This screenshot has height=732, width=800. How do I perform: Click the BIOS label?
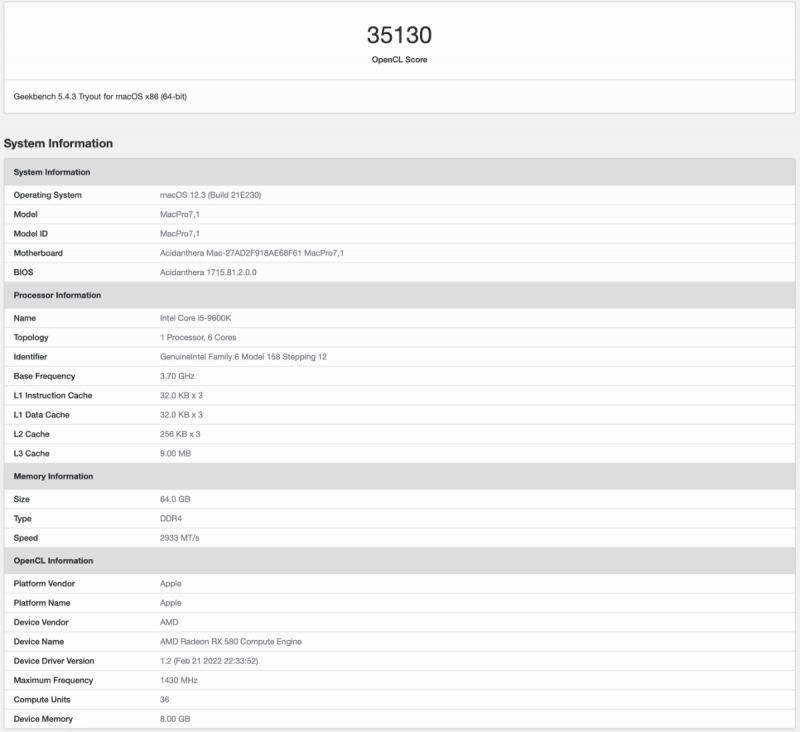[x=23, y=272]
